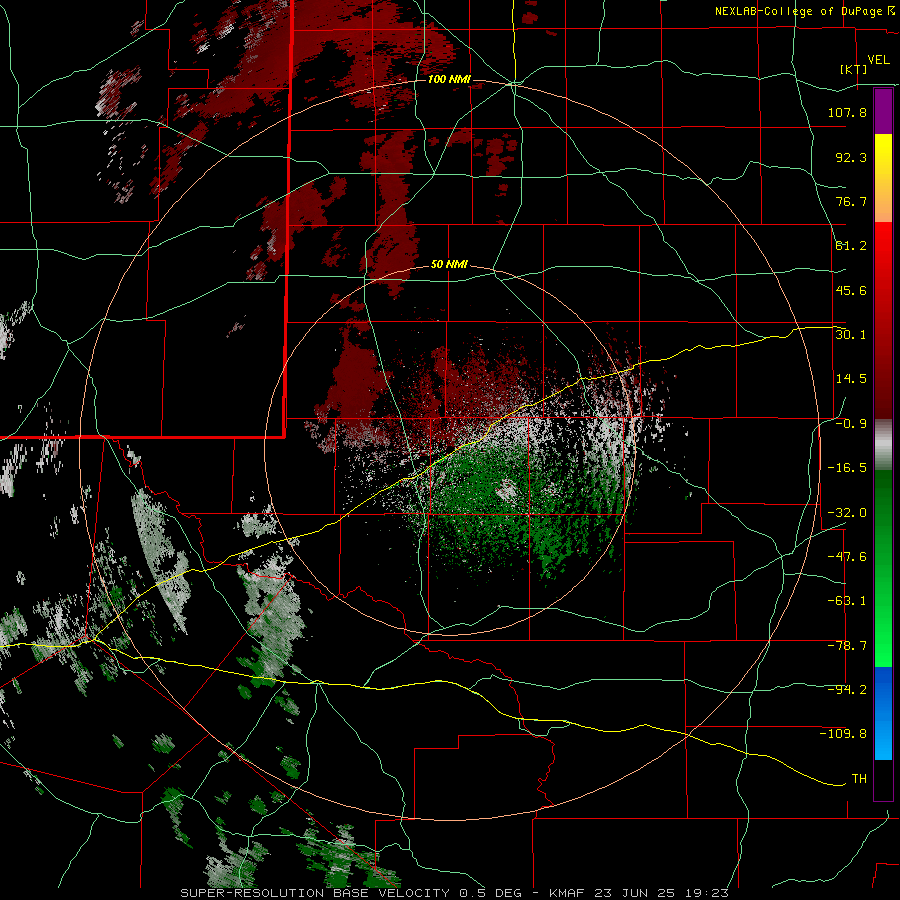Click the -16.5 velocity scale value
This screenshot has width=900, height=900.
[x=847, y=468]
